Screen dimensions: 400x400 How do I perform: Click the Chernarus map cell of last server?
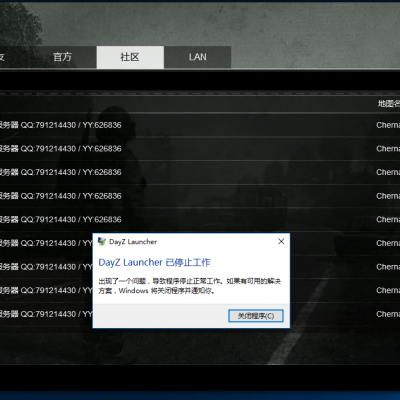[x=388, y=314]
